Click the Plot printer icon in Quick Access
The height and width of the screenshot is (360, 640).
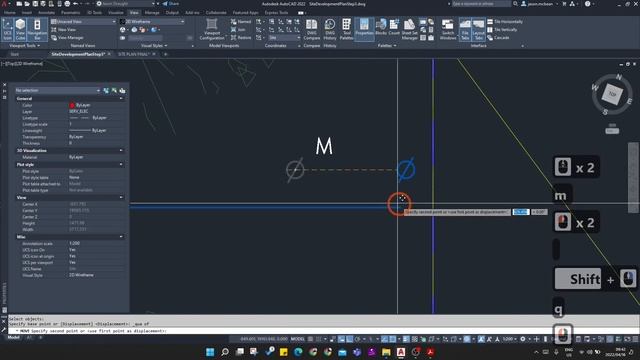pos(67,4)
